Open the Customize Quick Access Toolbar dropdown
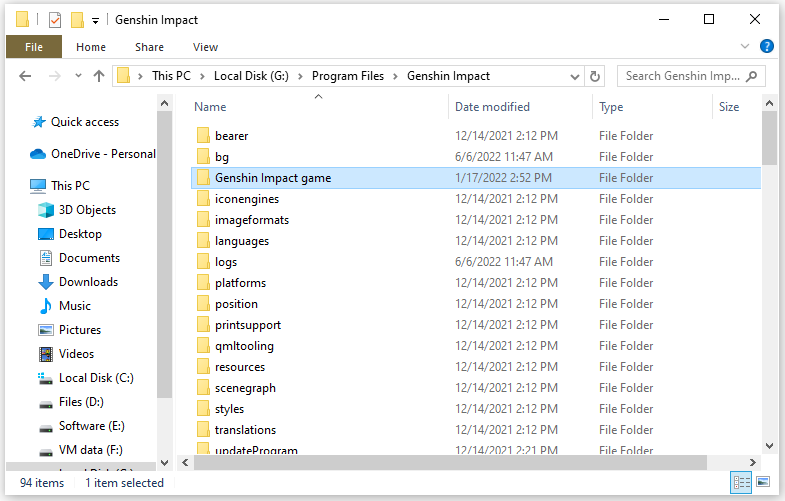 [x=95, y=21]
